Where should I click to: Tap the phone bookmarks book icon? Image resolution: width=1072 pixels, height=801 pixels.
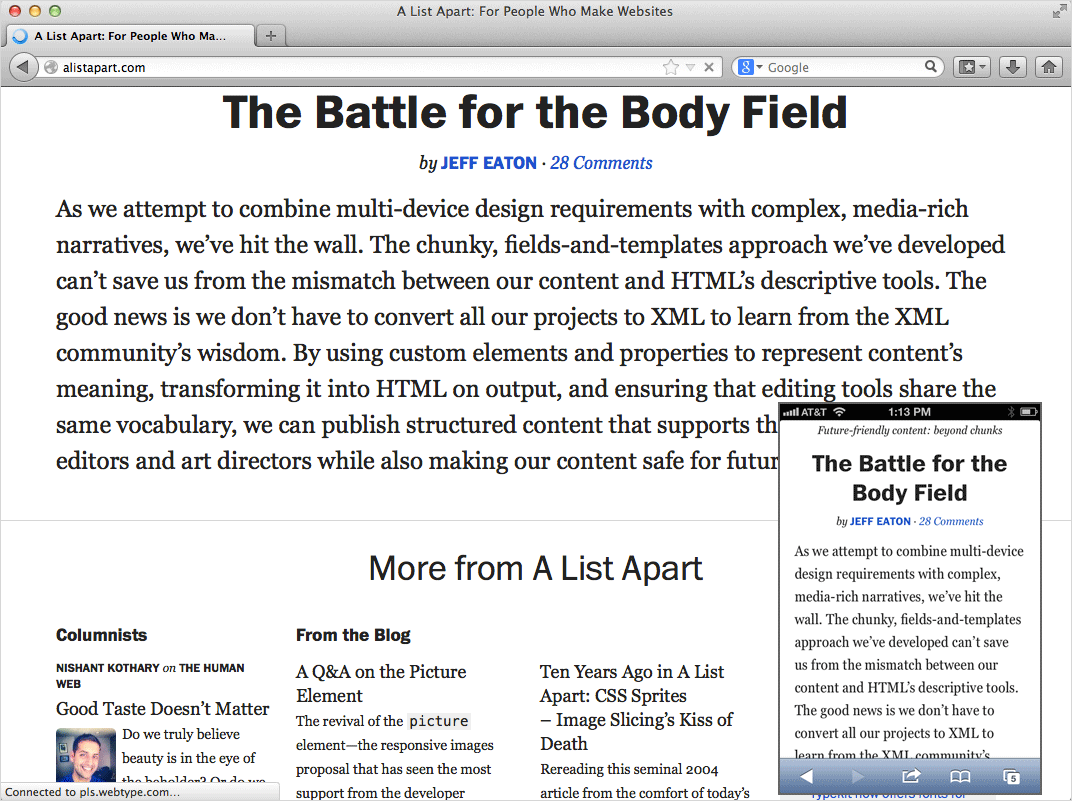(960, 776)
